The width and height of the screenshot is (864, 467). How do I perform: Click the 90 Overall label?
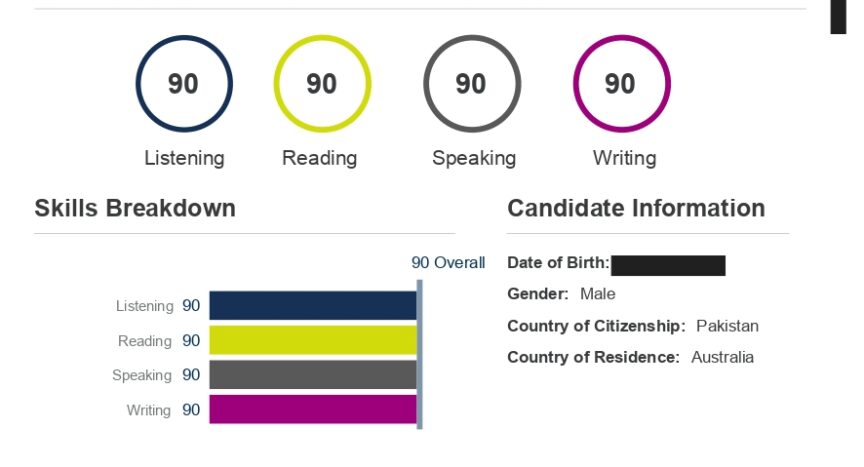(448, 263)
